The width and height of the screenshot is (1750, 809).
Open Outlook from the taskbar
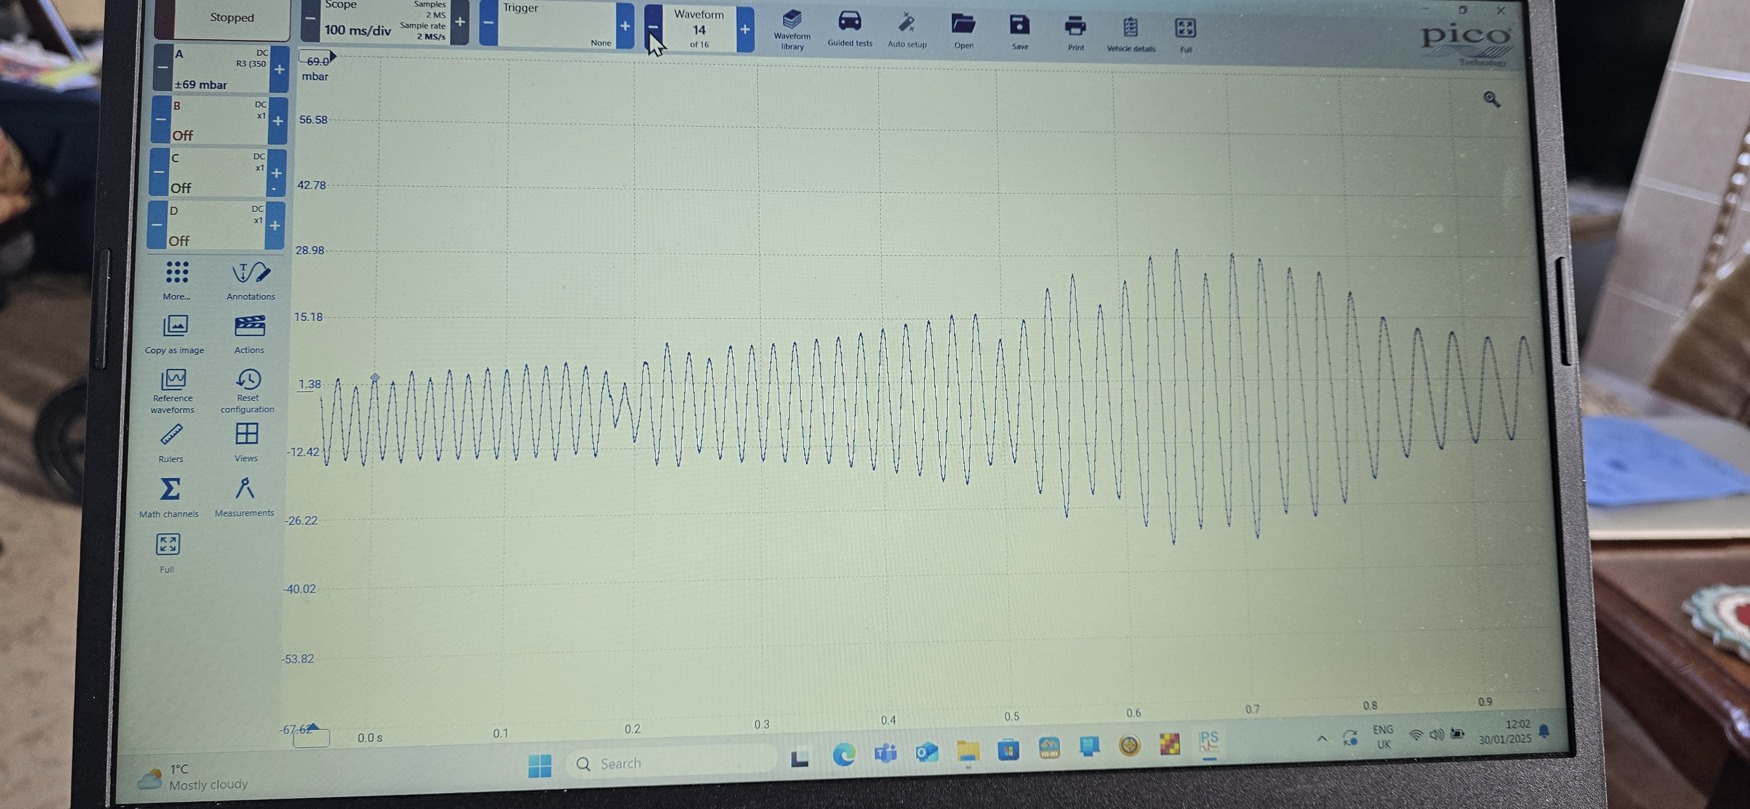click(926, 752)
